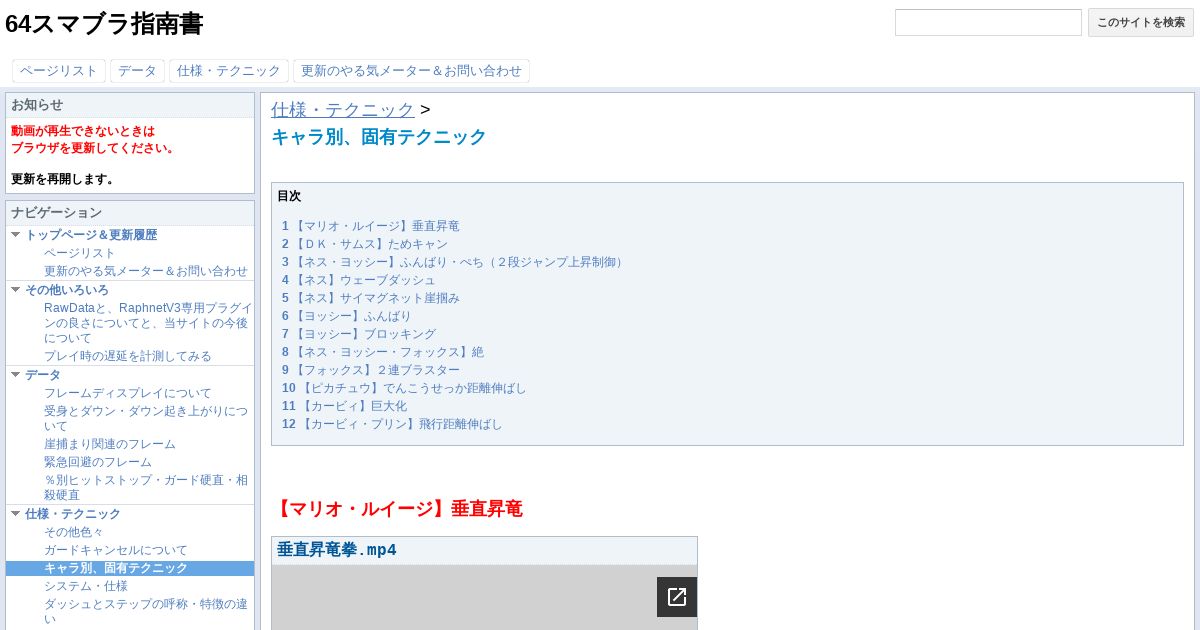Open ページリスト in the sidebar navigation
This screenshot has height=630, width=1200.
(x=80, y=253)
